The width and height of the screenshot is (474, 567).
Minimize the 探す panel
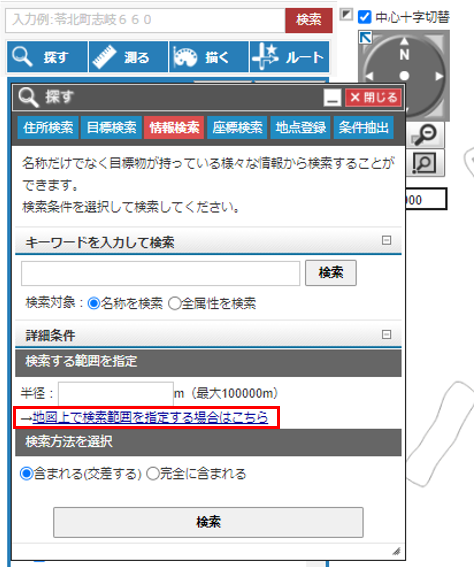(332, 98)
